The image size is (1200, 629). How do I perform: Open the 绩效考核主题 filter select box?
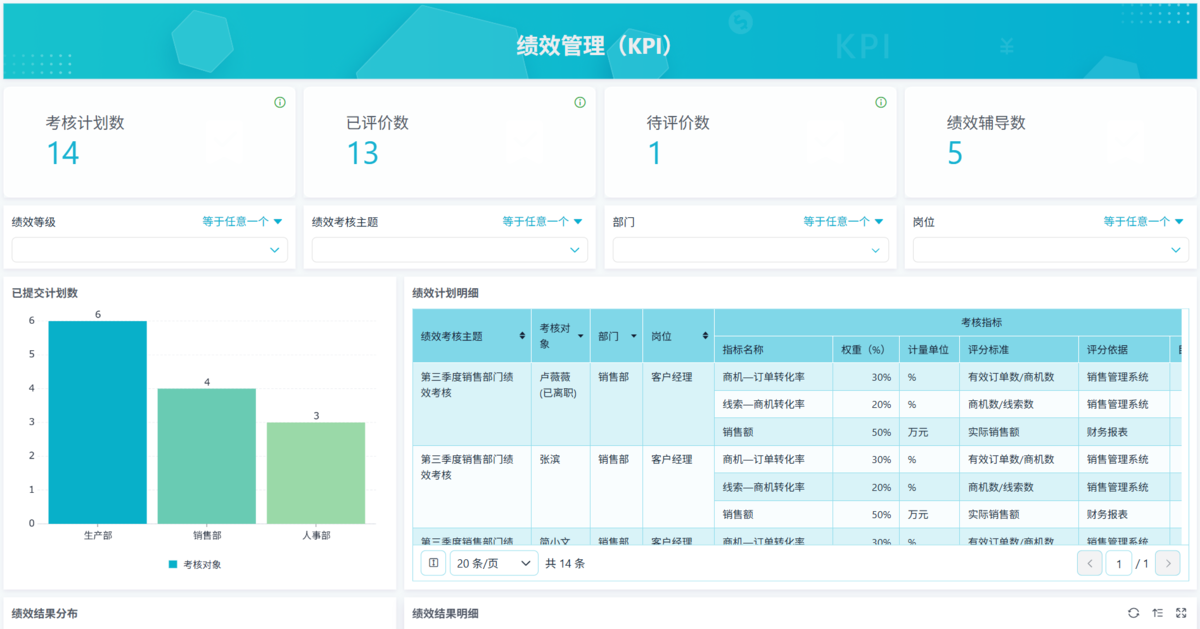[450, 250]
